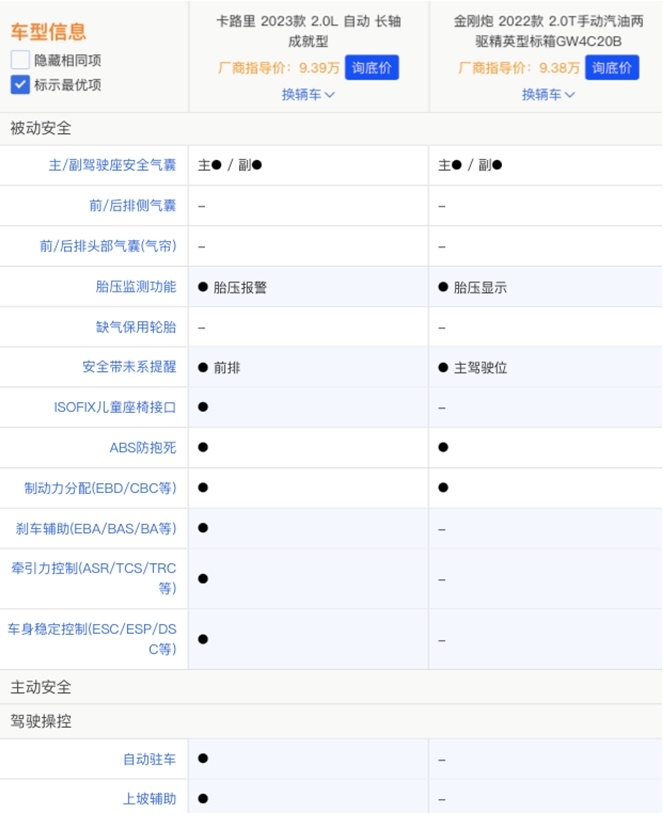Click 询底价 button for 金刚炮 2022款
664x827 pixels.
pos(612,68)
